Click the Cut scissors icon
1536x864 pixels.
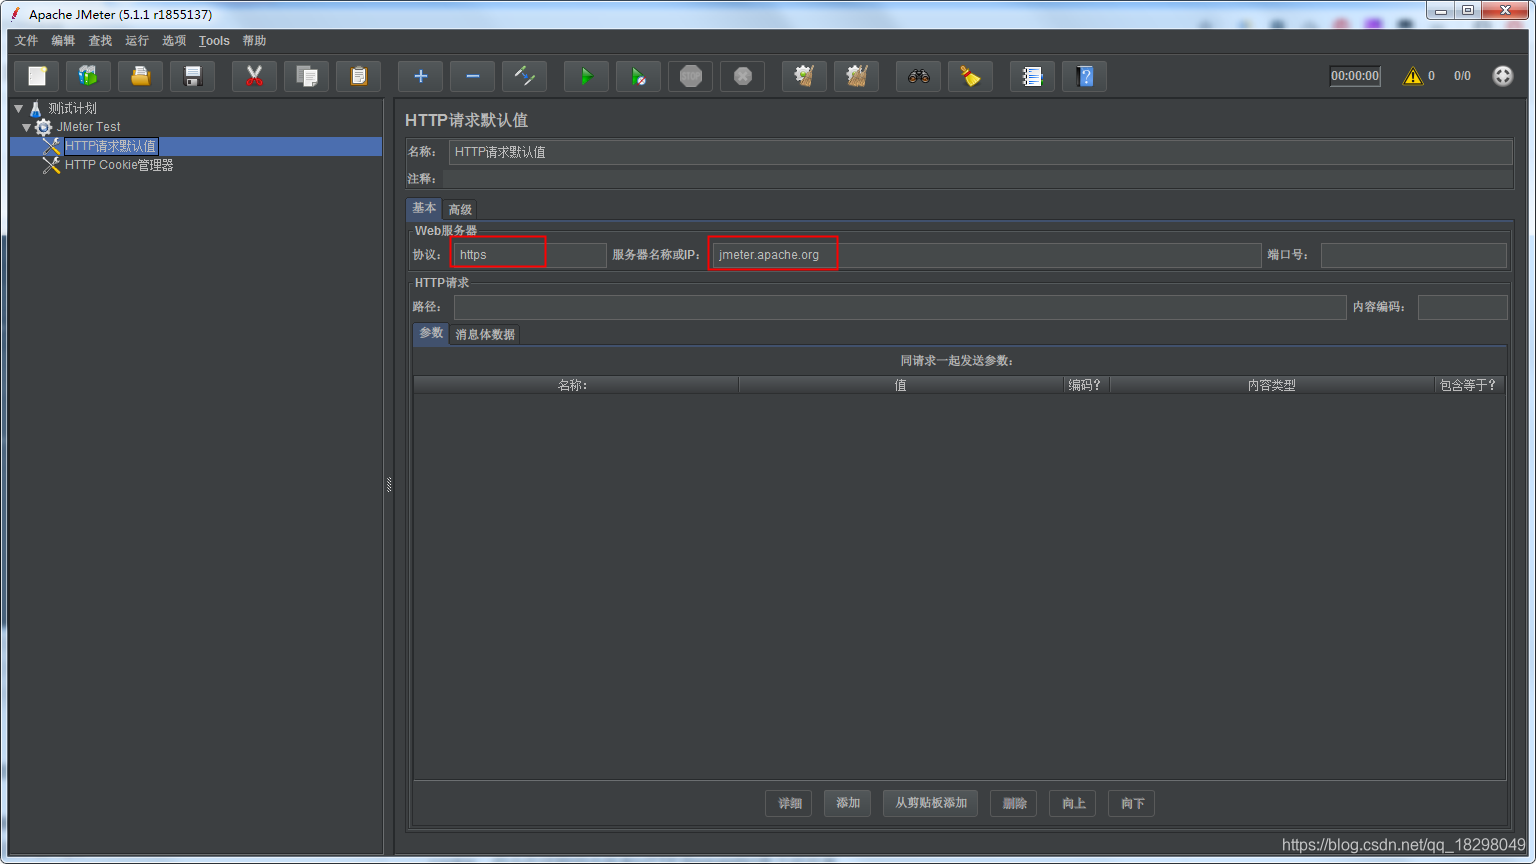click(254, 76)
